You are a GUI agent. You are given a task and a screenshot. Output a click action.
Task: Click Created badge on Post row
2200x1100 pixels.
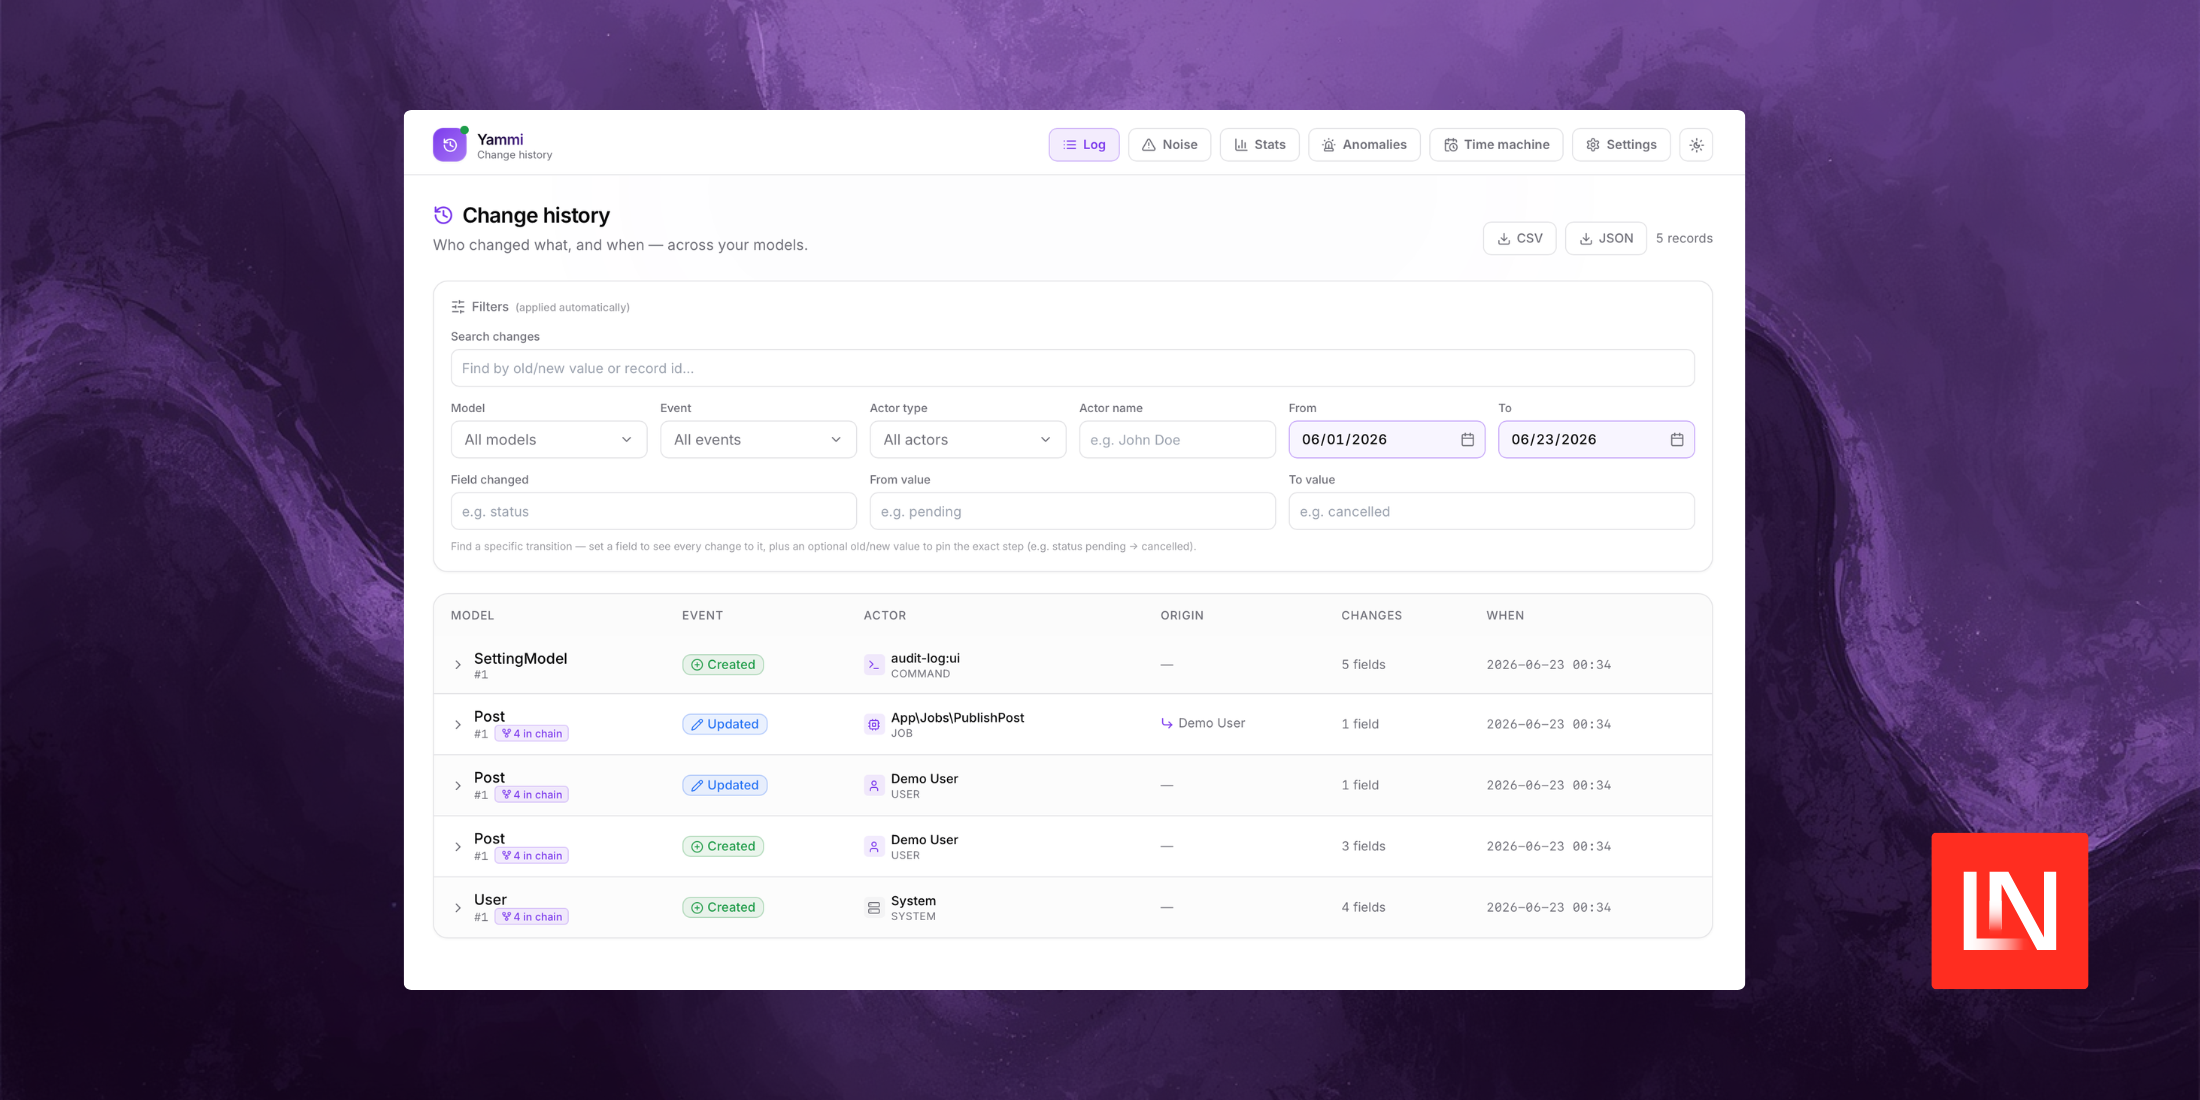(723, 846)
